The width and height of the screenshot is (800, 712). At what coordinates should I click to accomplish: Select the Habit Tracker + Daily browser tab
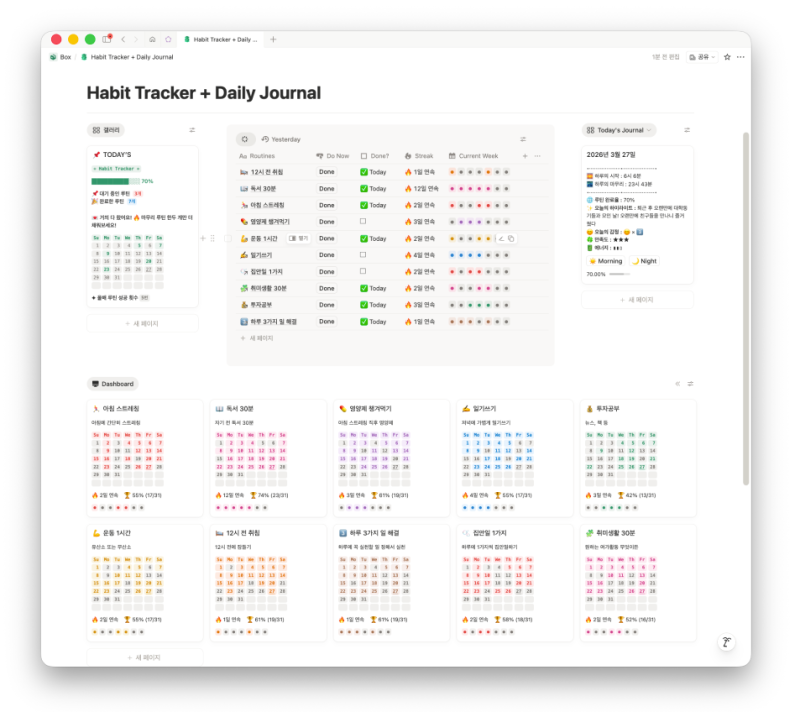tap(221, 39)
